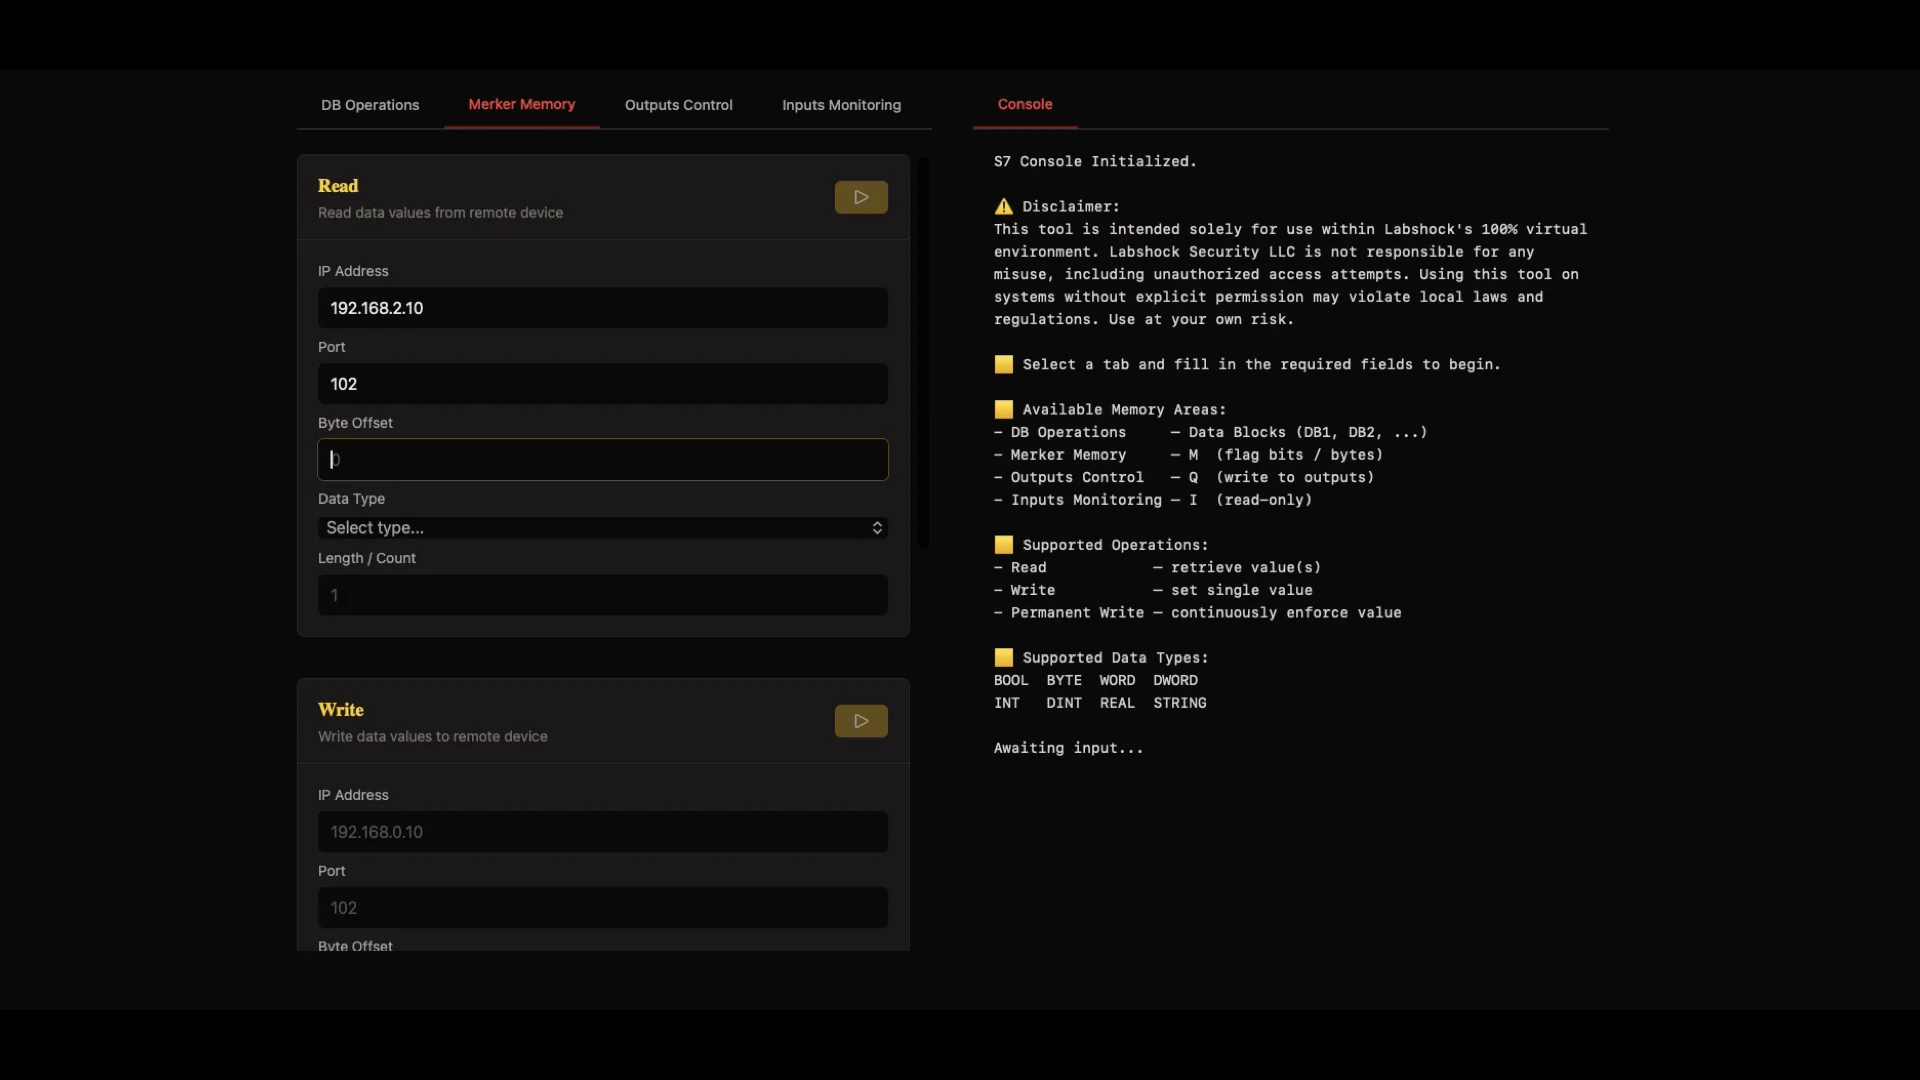1920x1080 pixels.
Task: Click the 'Inputs Monitoring – I (read-only)' line
Action: [1153, 500]
